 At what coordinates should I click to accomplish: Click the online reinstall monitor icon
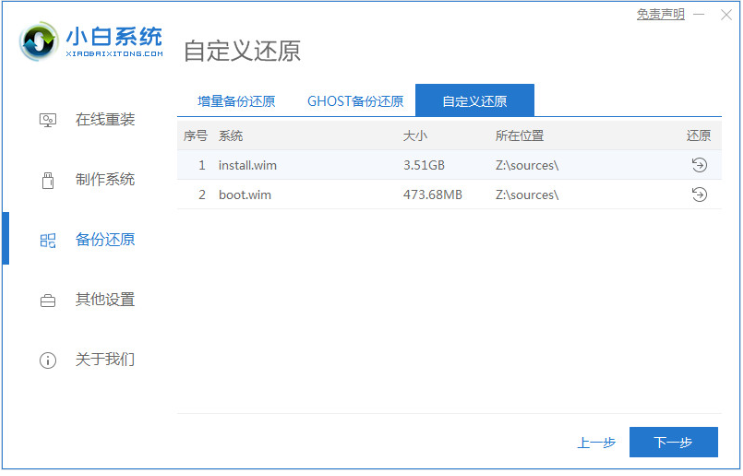47,120
